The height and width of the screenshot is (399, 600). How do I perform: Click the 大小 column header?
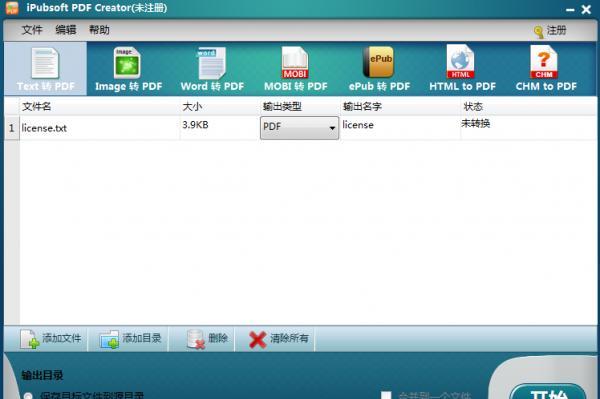(220, 106)
